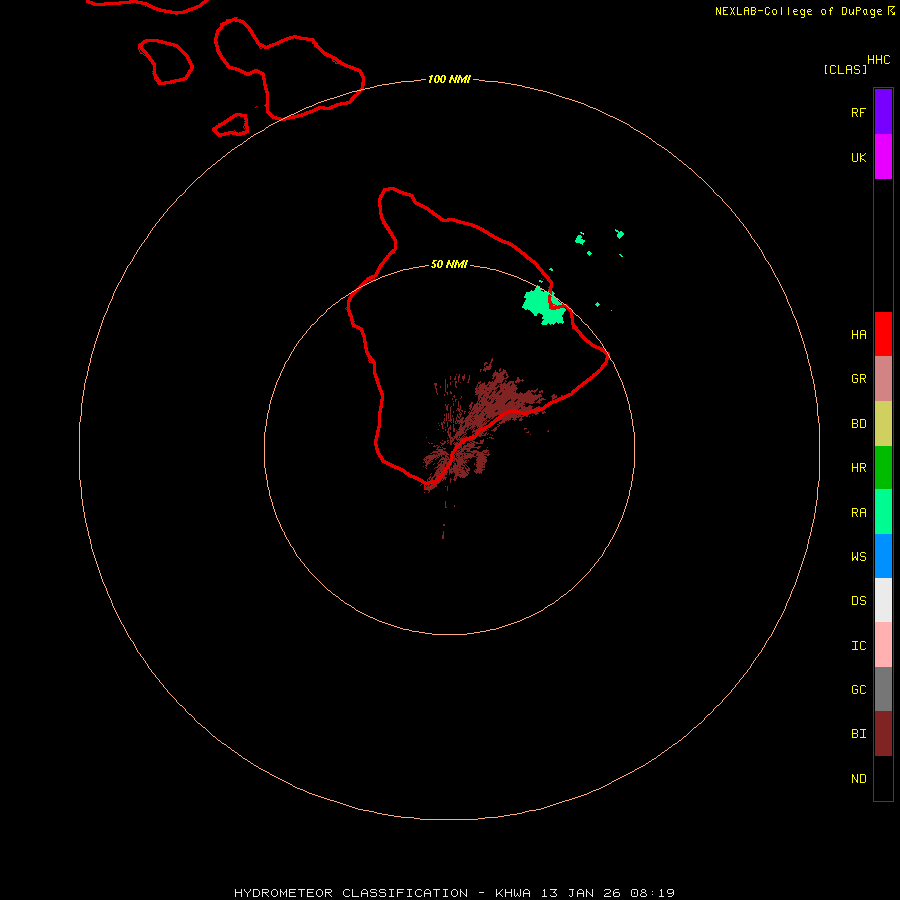Click the GC legend label
The width and height of the screenshot is (900, 900).
(858, 690)
